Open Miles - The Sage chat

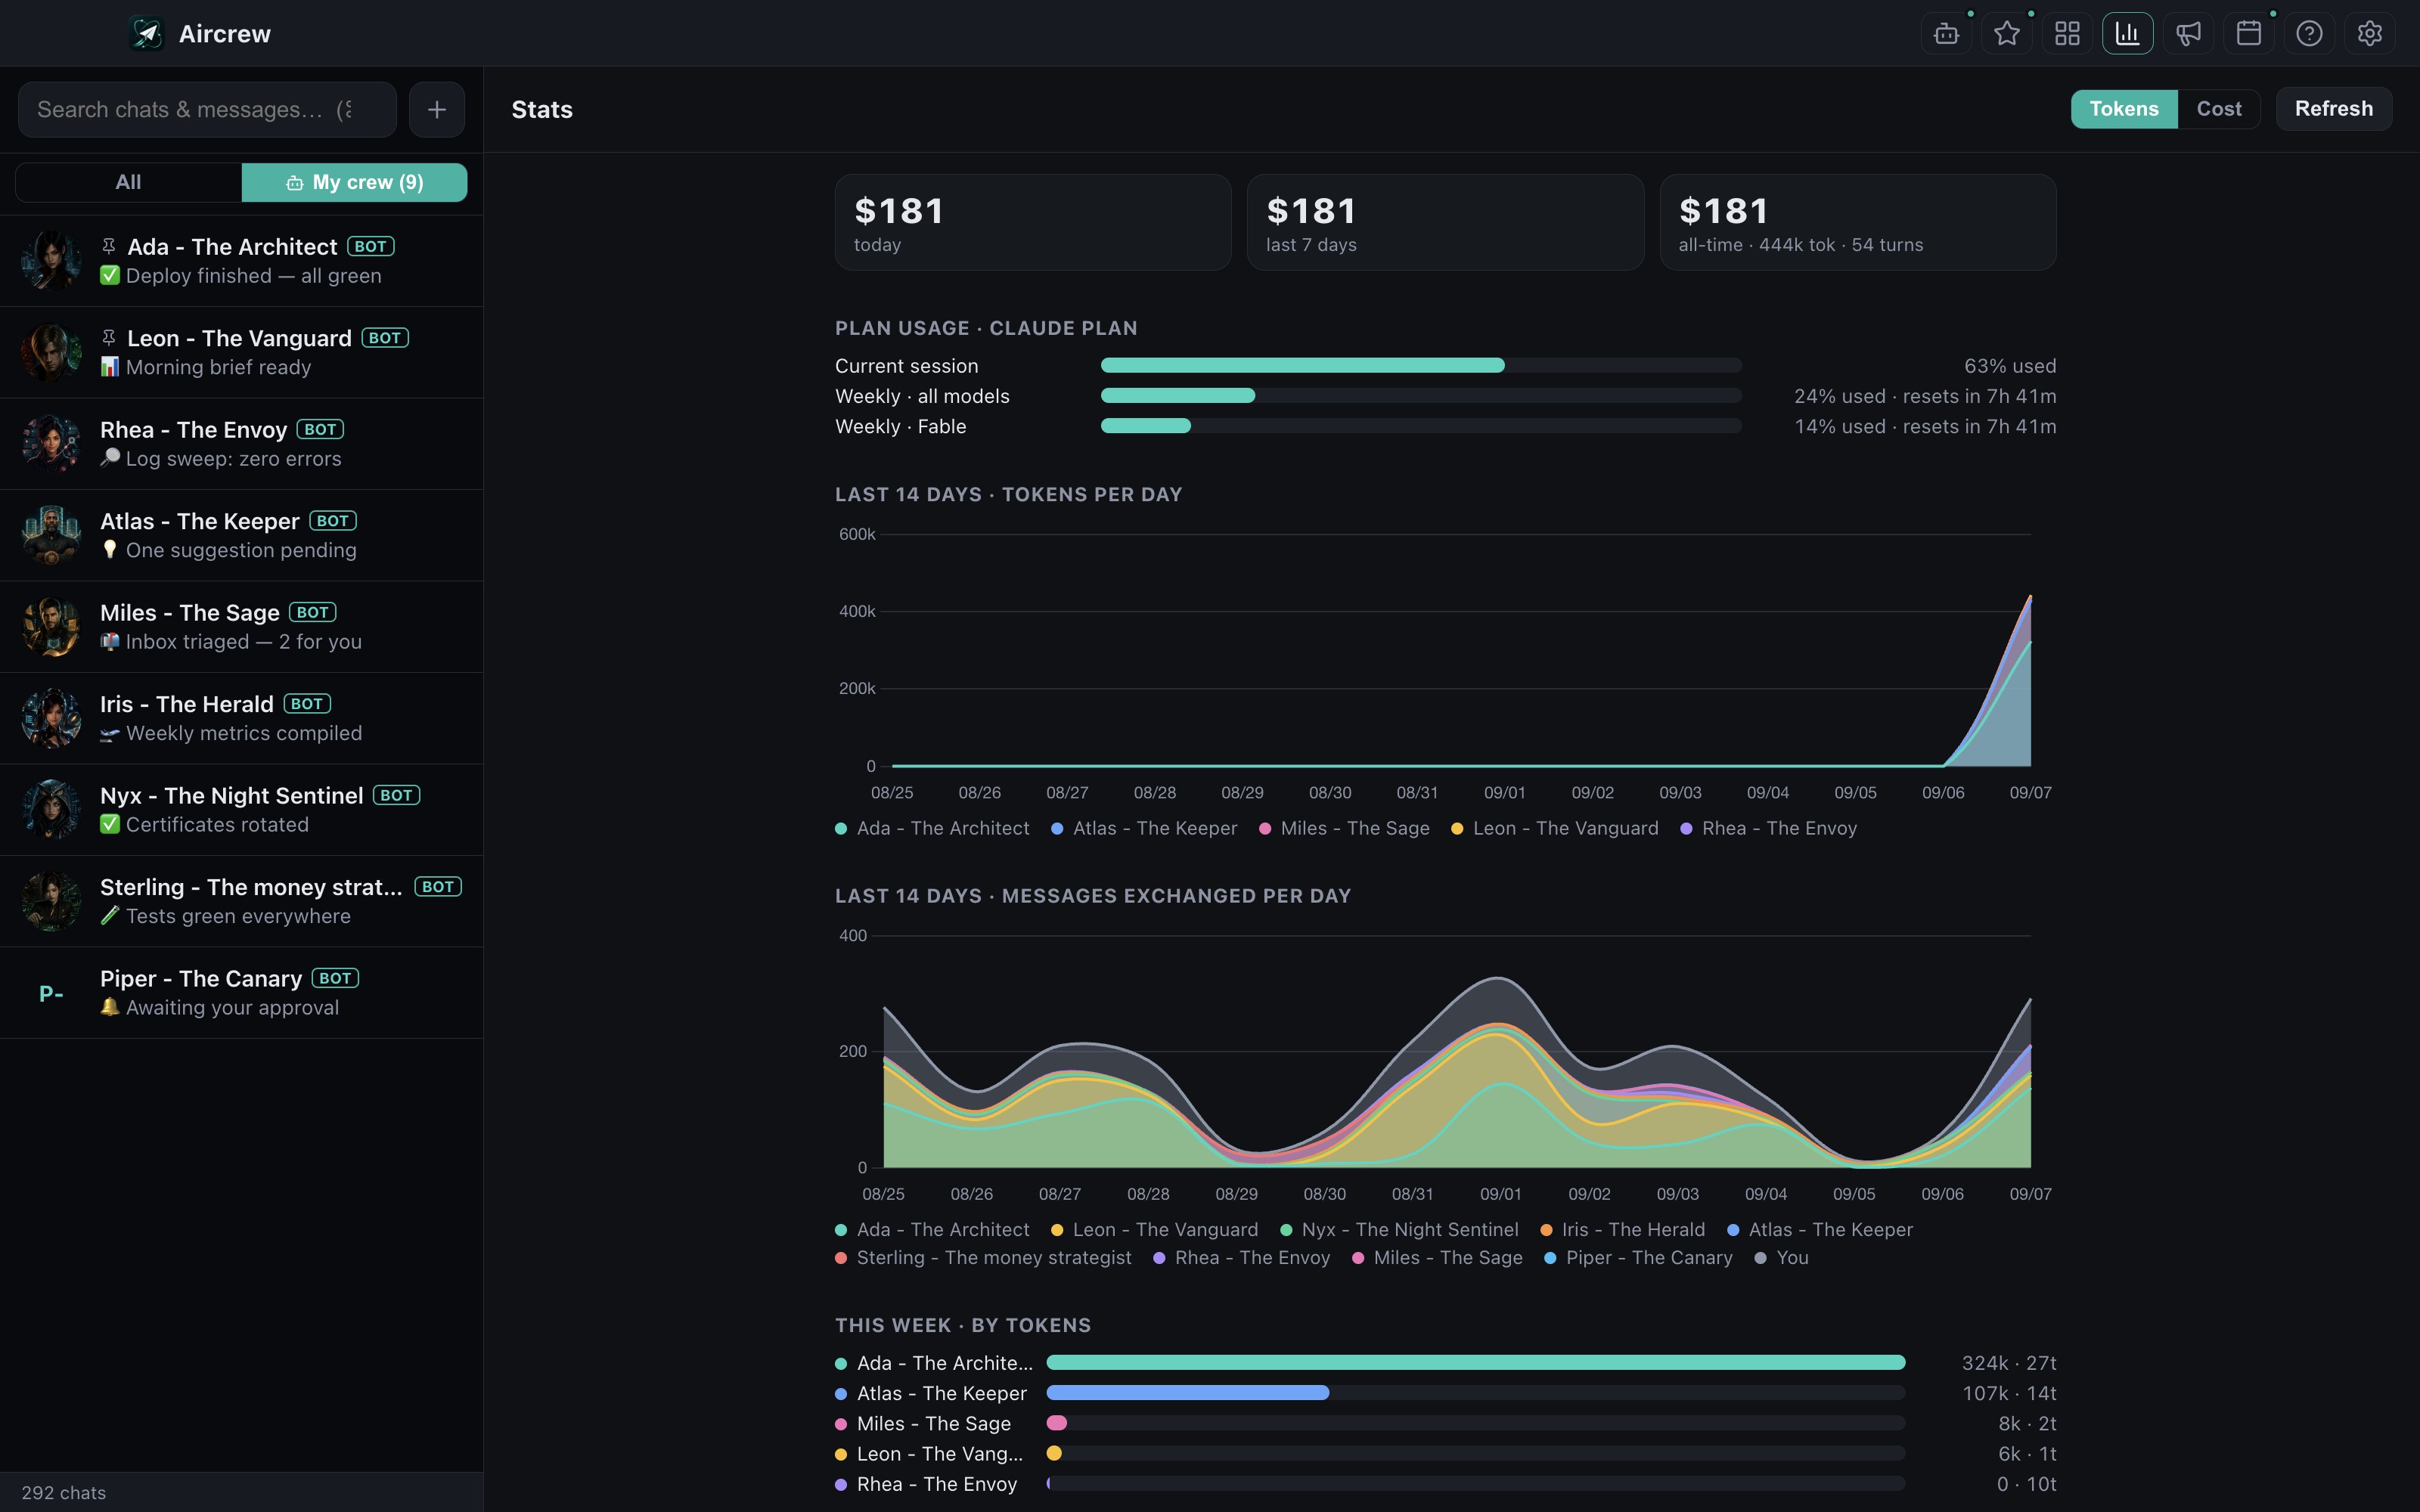pos(241,627)
